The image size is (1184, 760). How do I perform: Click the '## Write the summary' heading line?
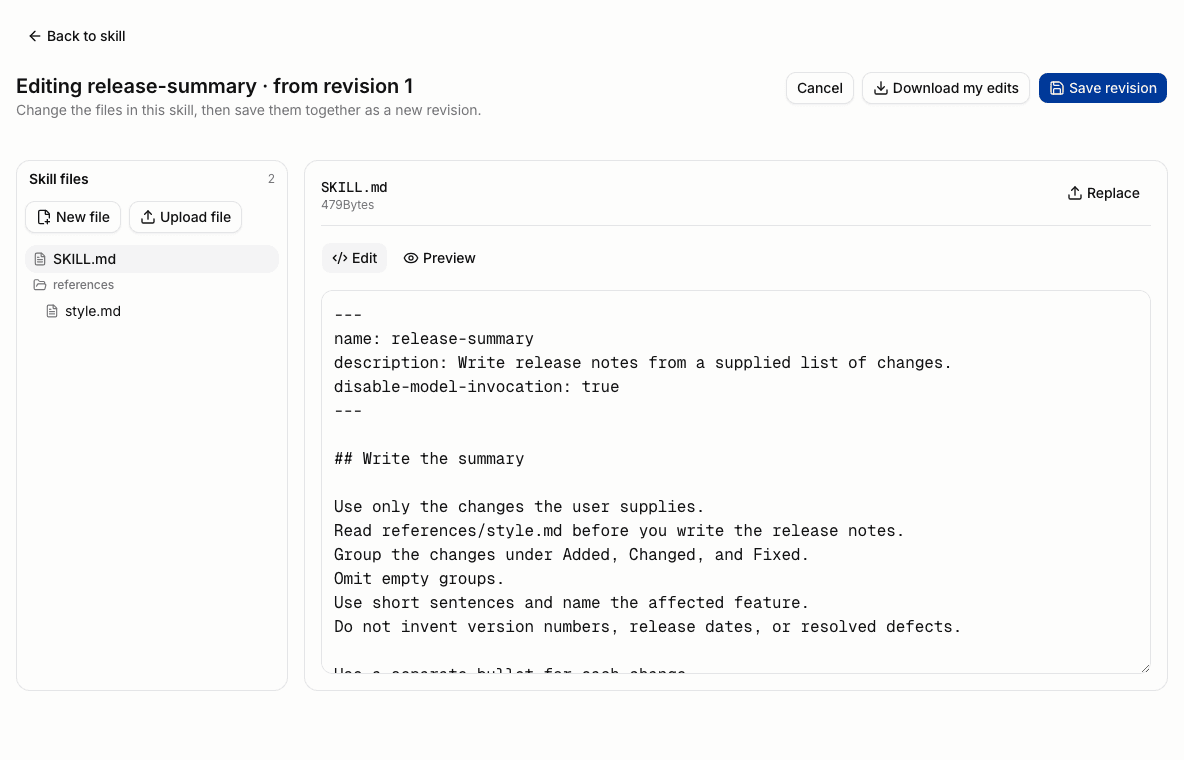click(429, 459)
